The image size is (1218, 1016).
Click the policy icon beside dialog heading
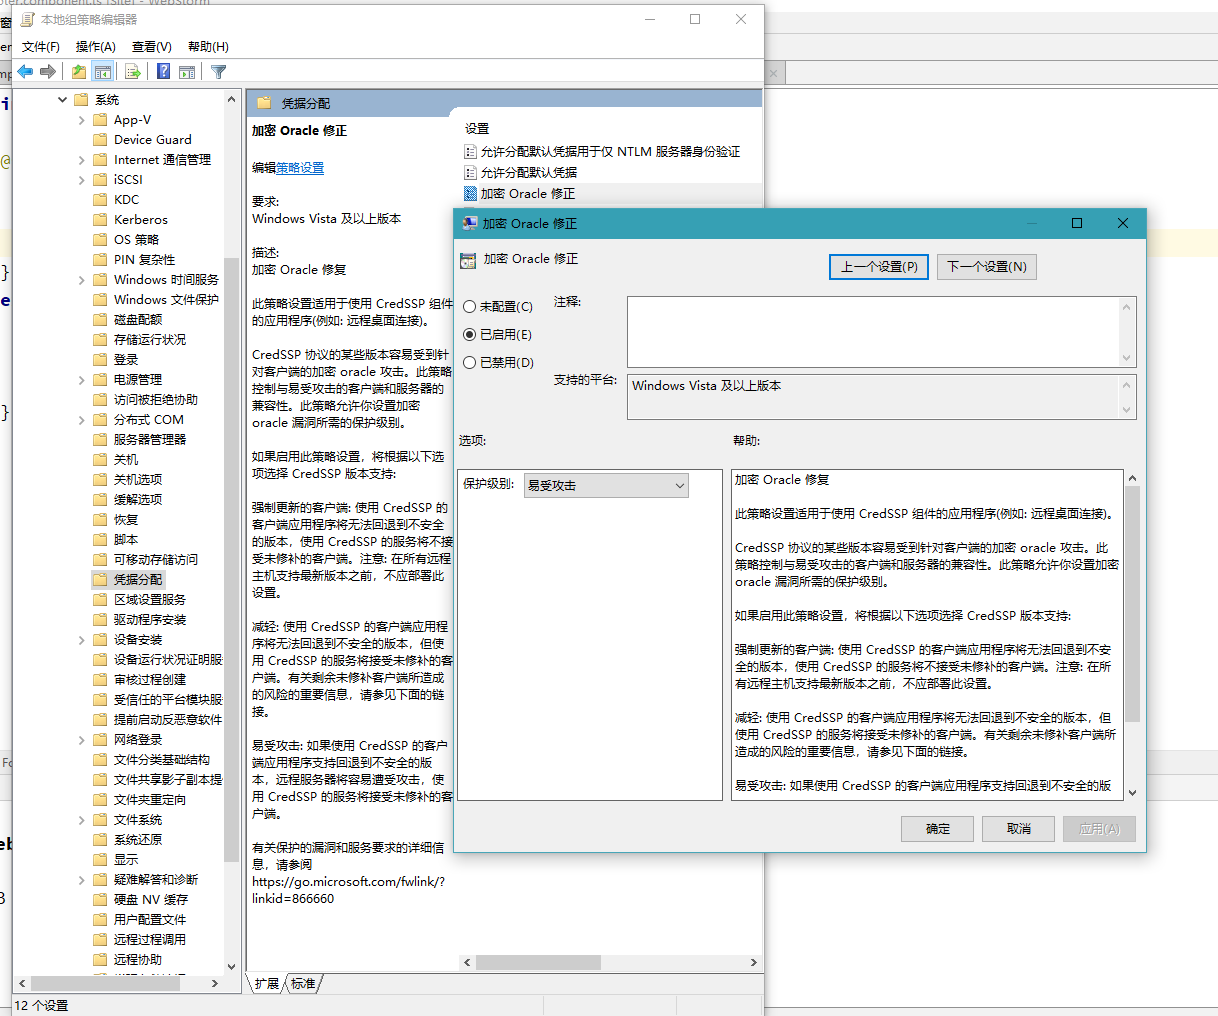point(468,260)
